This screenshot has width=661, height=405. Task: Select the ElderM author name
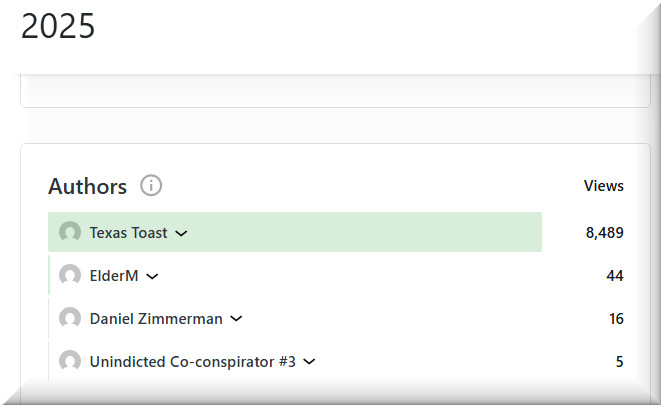[x=113, y=276]
